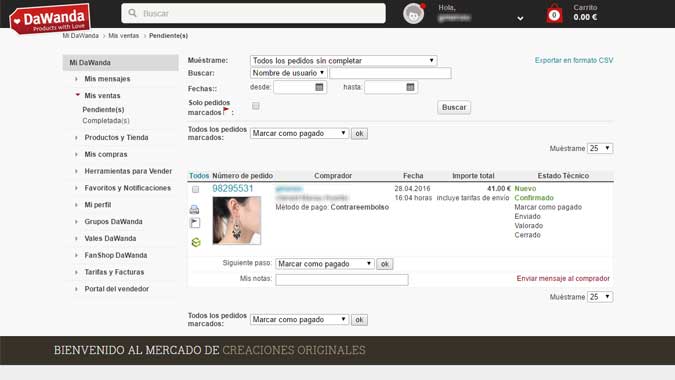Open the 'hasta' calendar picker
Viewport: 675px width, 380px height.
coord(410,87)
